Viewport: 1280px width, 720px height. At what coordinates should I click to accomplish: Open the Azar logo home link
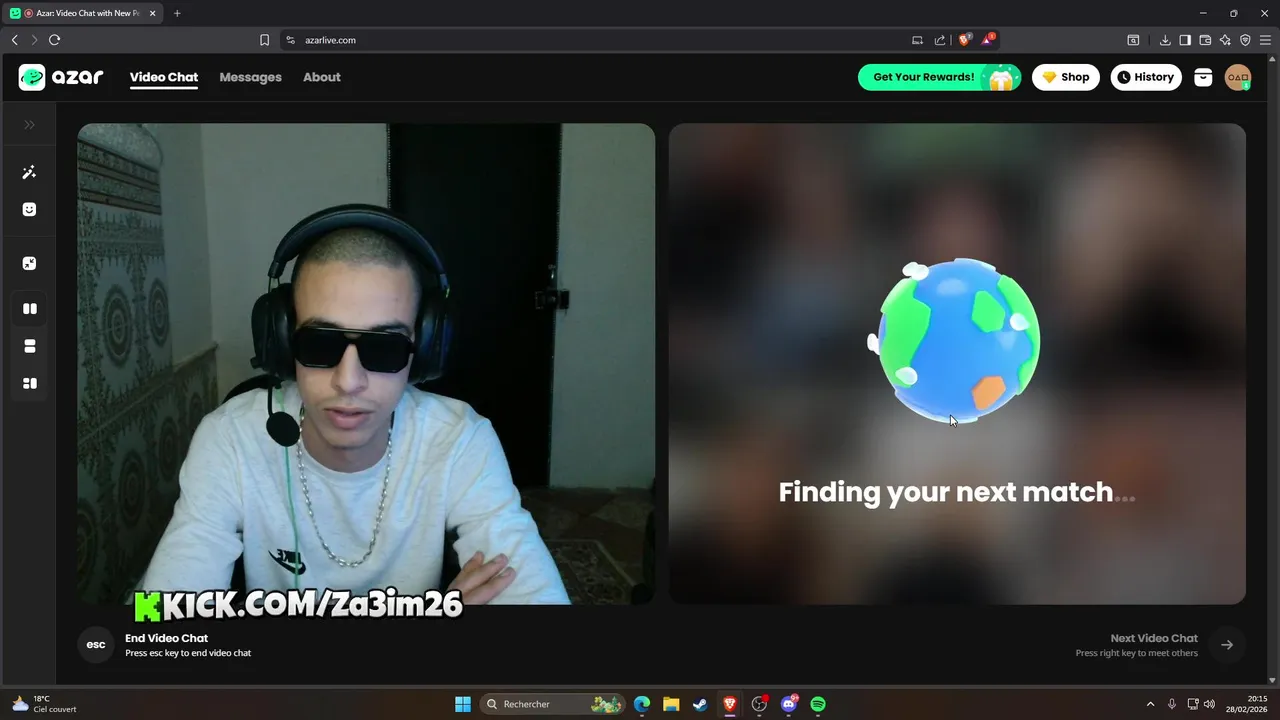pos(61,77)
